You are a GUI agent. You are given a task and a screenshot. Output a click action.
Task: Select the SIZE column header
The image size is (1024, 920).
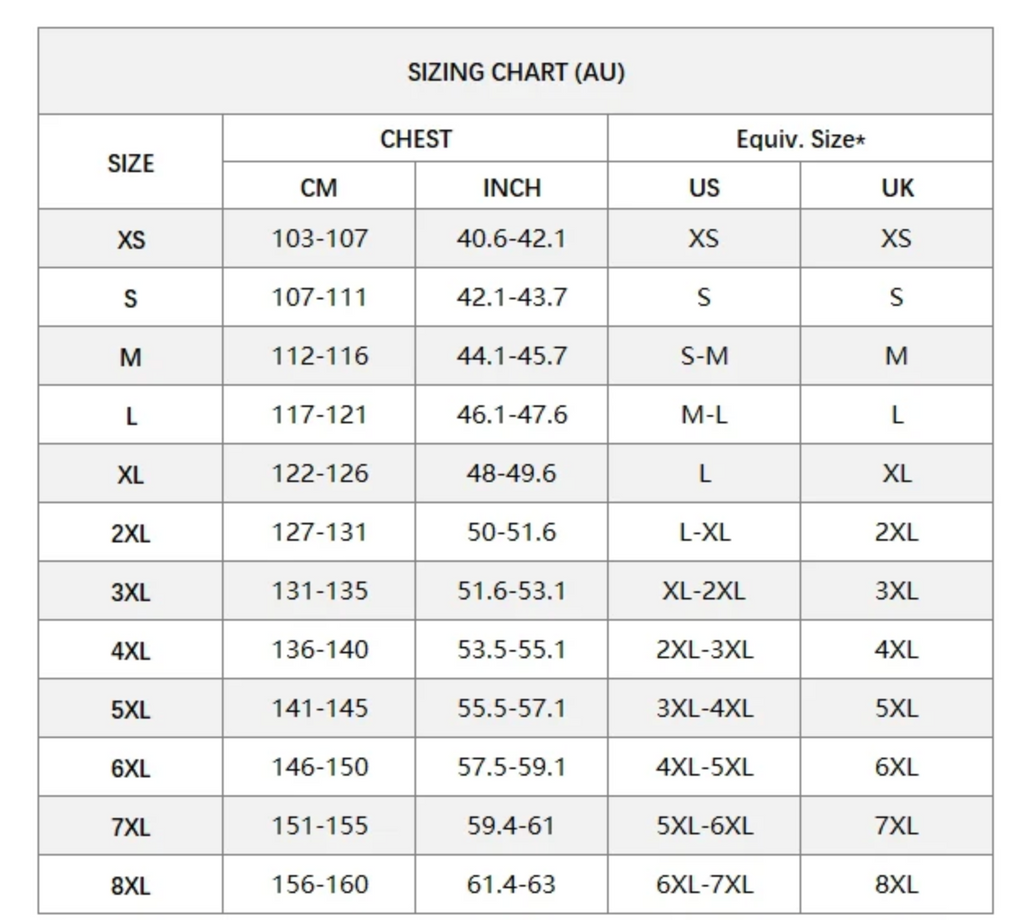tap(131, 163)
